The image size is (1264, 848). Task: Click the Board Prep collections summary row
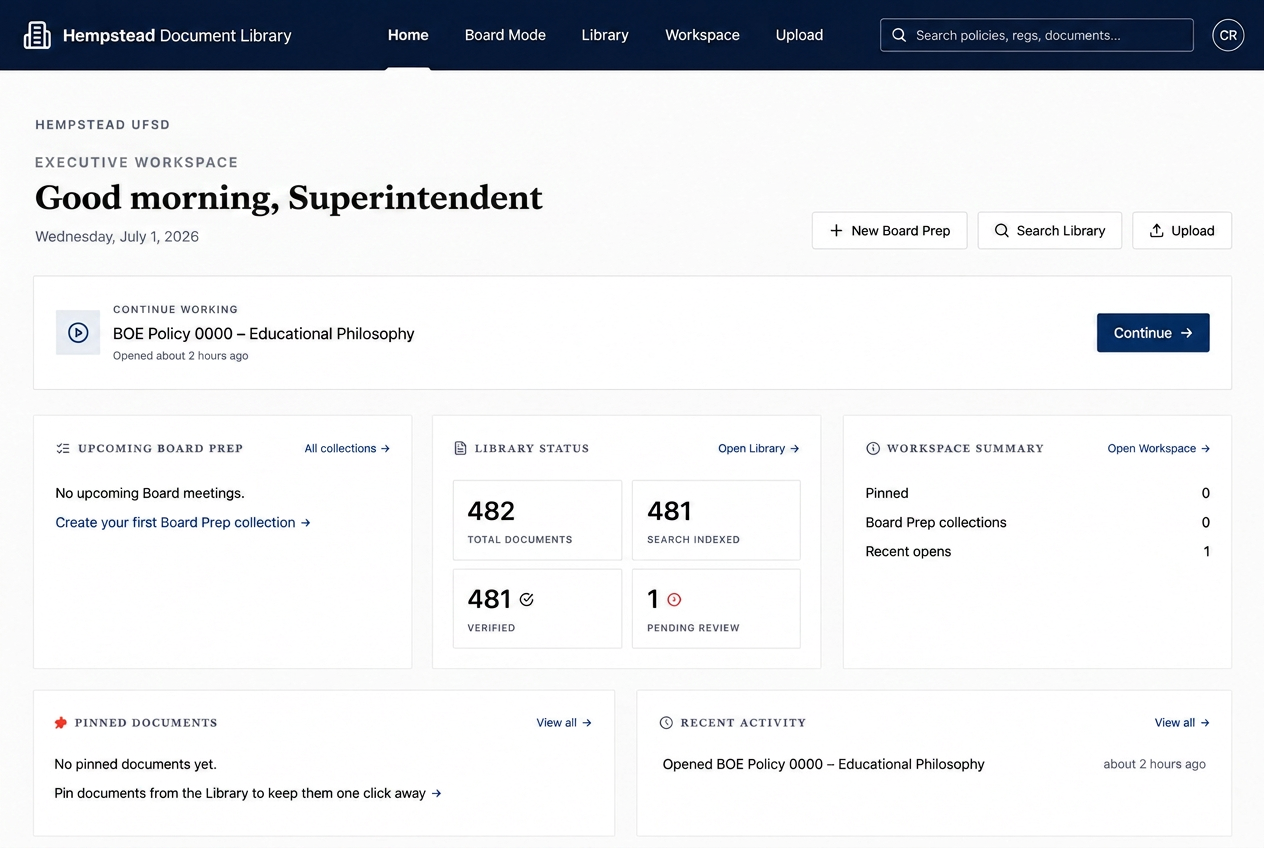(1037, 522)
